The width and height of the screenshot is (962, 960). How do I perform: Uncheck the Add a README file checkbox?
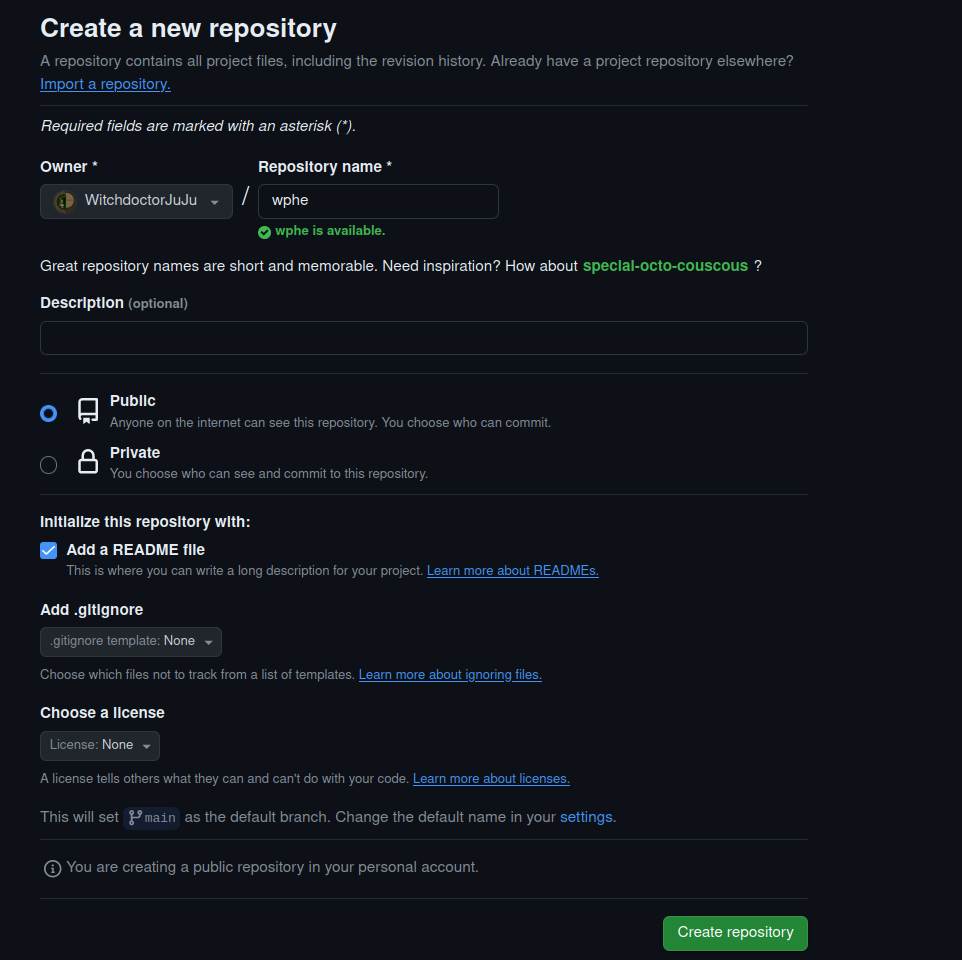point(48,550)
